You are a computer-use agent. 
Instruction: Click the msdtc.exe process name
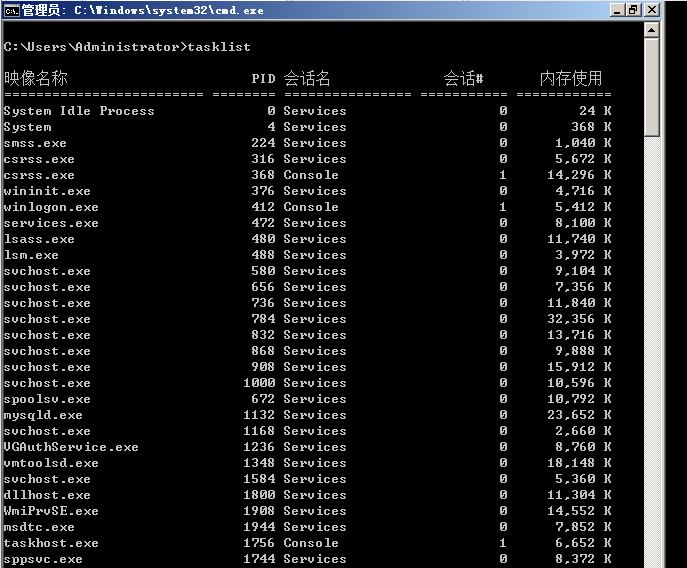[x=39, y=527]
